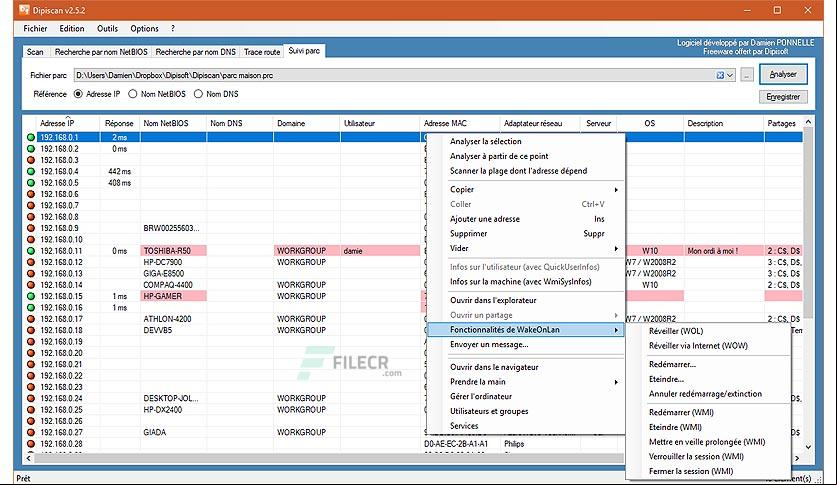Click the red status icon beside 192.168.0.12

31,262
